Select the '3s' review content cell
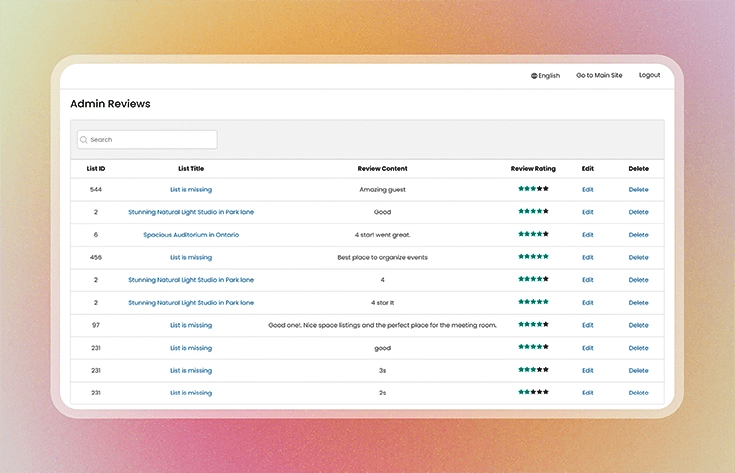The width and height of the screenshot is (735, 473). 382,370
